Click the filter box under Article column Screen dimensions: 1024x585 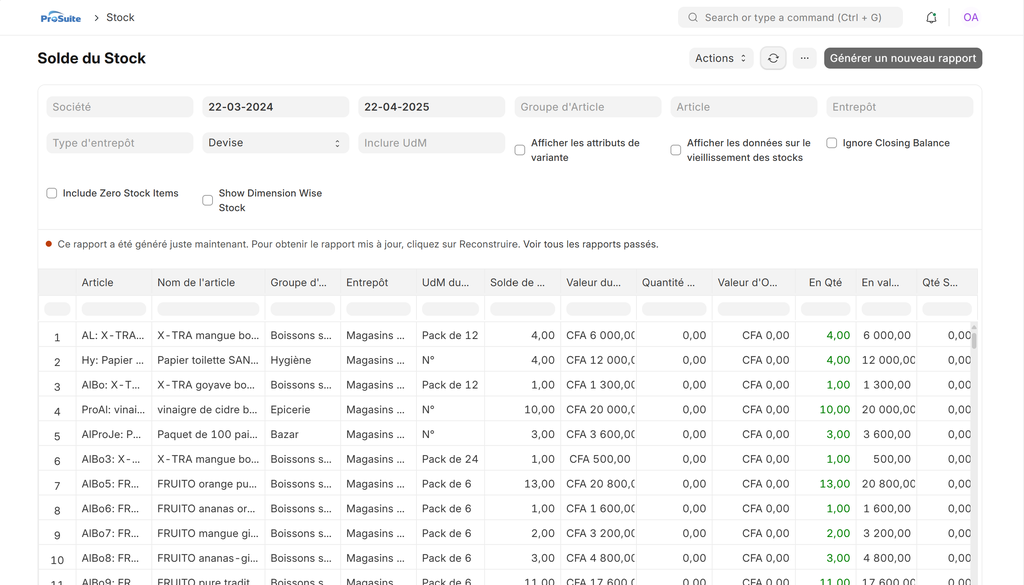pyautogui.click(x=114, y=309)
